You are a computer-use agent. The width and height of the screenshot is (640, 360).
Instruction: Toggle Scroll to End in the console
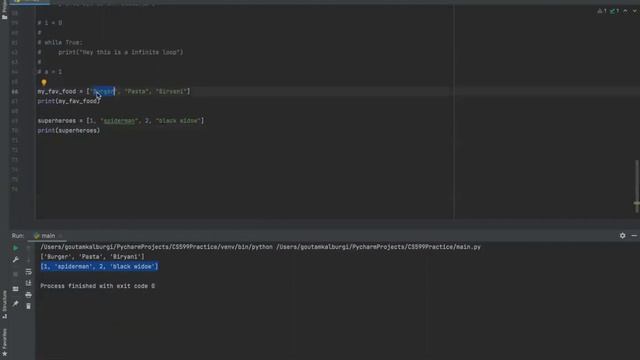[x=29, y=283]
